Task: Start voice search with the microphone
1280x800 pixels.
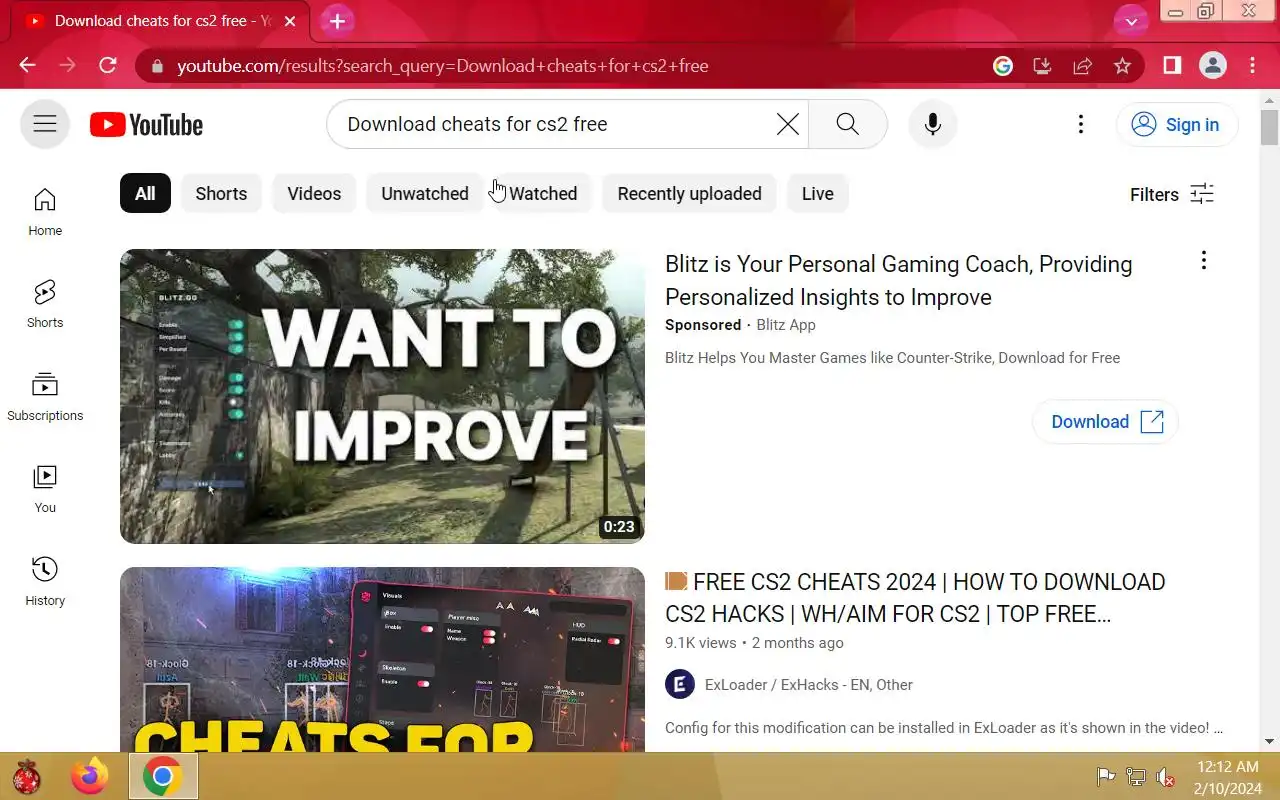Action: 933,124
